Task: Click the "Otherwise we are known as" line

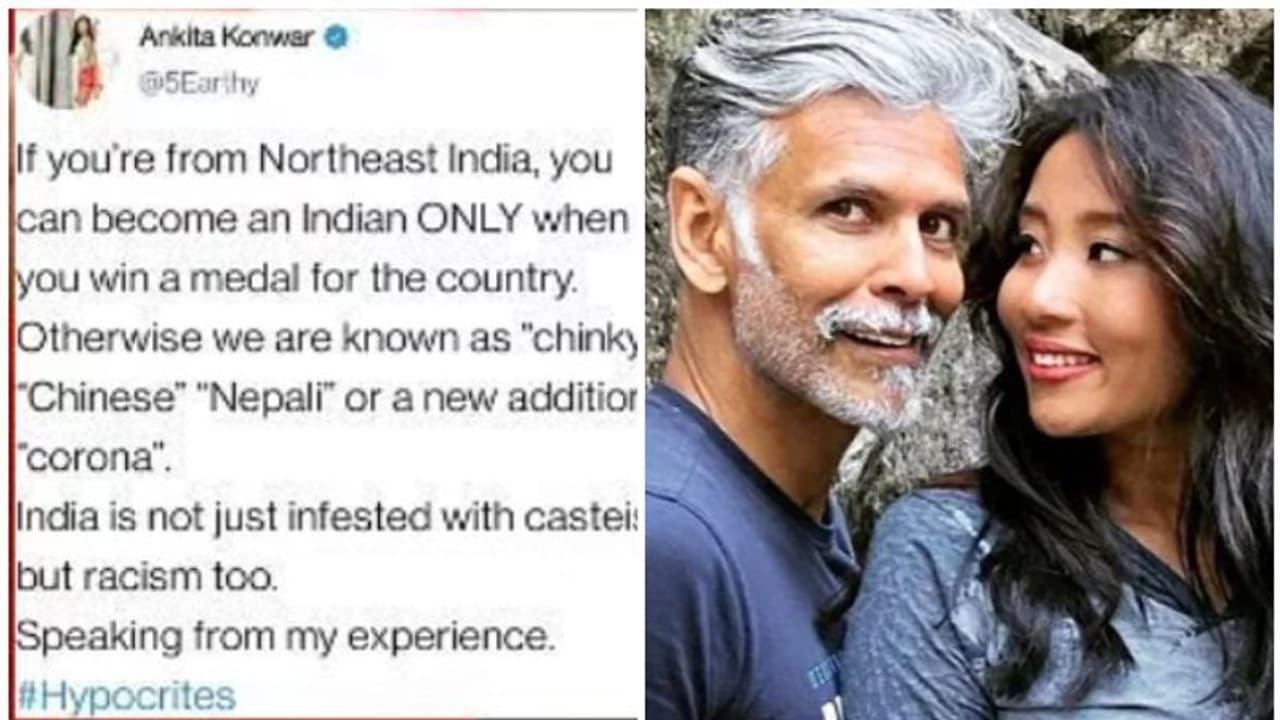Action: point(326,339)
